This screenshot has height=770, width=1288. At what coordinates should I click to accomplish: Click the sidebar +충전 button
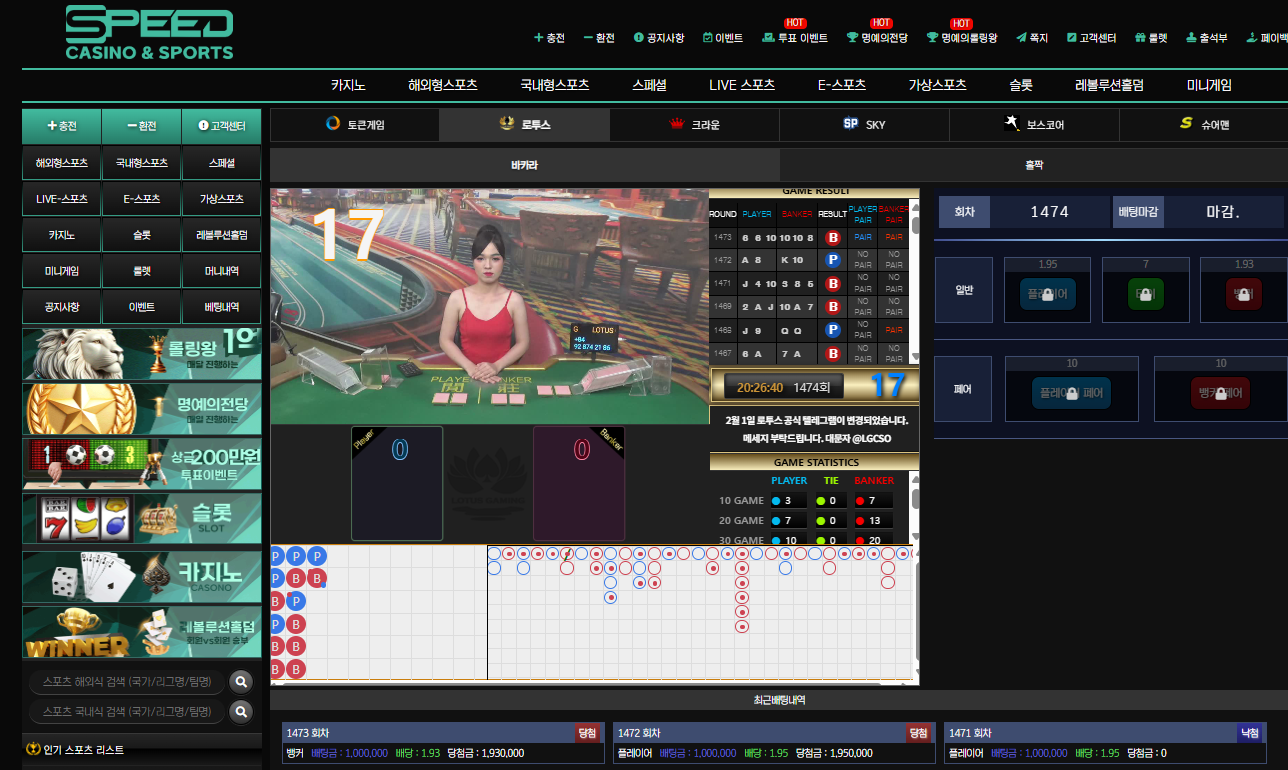point(62,126)
